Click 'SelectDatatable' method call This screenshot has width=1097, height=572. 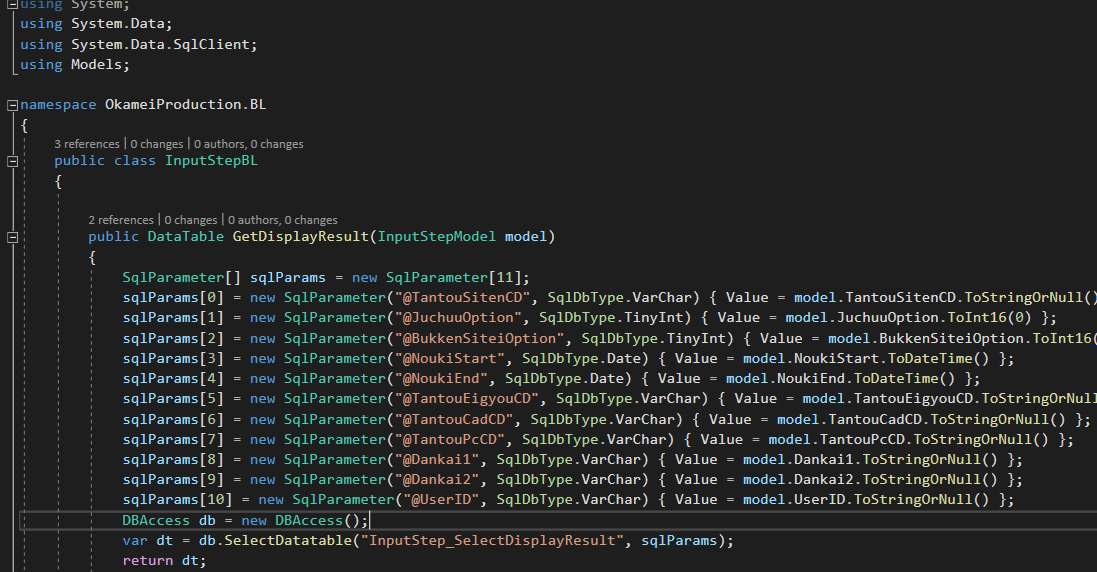[288, 541]
